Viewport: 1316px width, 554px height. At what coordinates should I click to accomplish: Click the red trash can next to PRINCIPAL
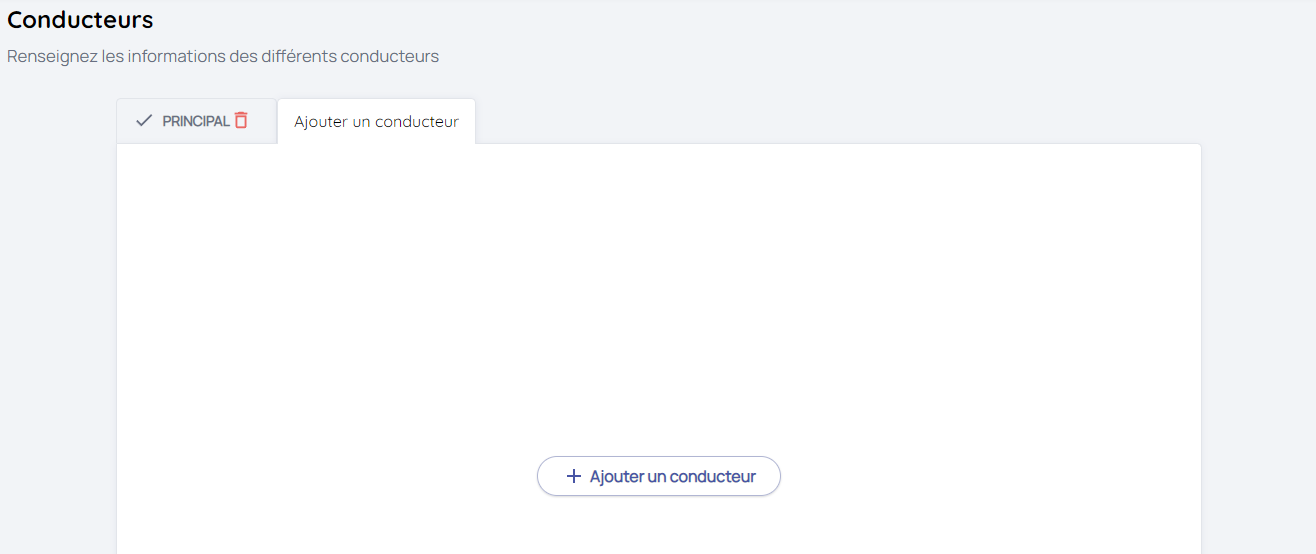tap(241, 120)
